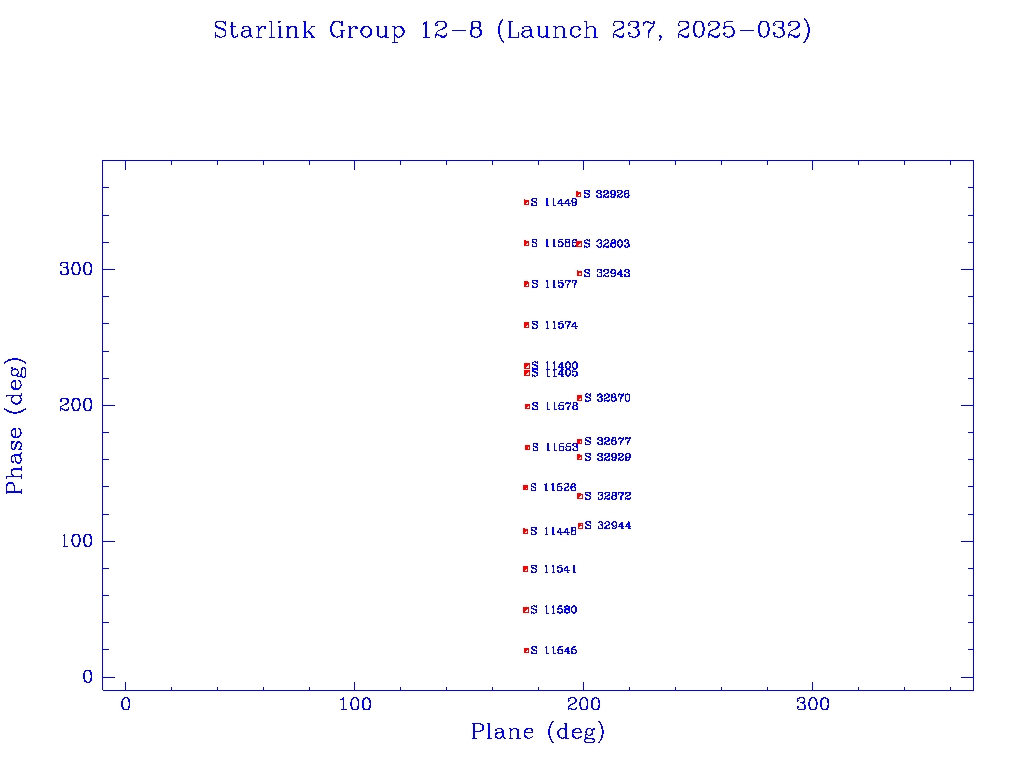Click the S 11541 satellite label
The height and width of the screenshot is (768, 1024).
554,569
